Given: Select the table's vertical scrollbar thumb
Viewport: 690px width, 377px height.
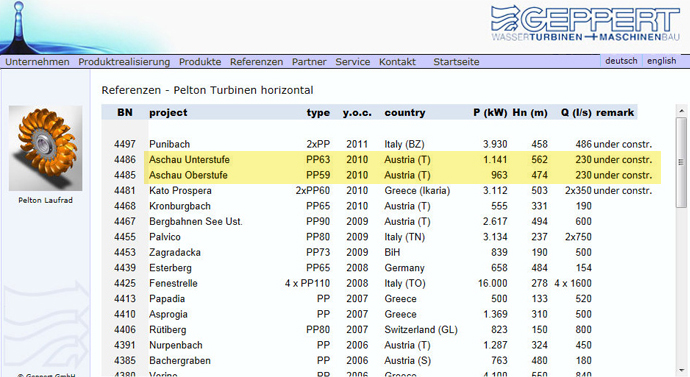Looking at the screenshot, I should (x=681, y=162).
